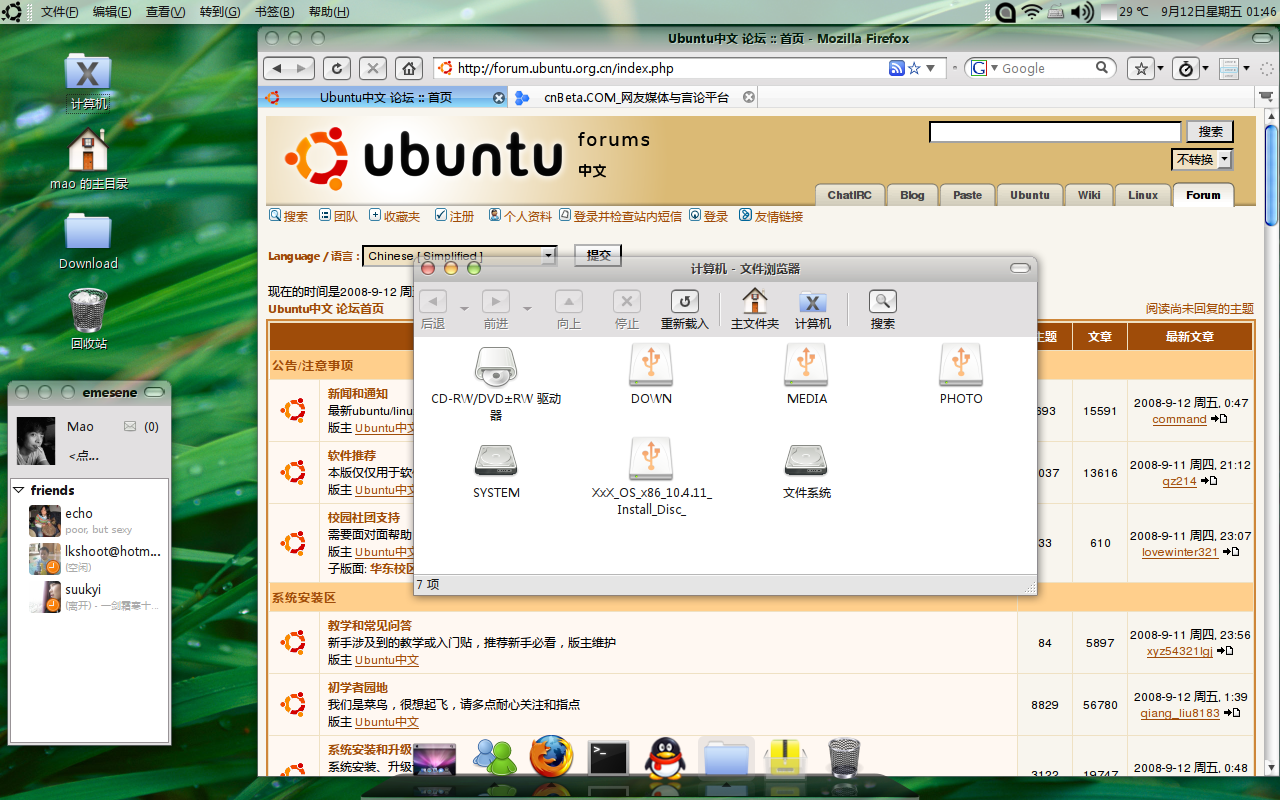Open the 文件系统 disk icon
This screenshot has height=800, width=1280.
[806, 460]
